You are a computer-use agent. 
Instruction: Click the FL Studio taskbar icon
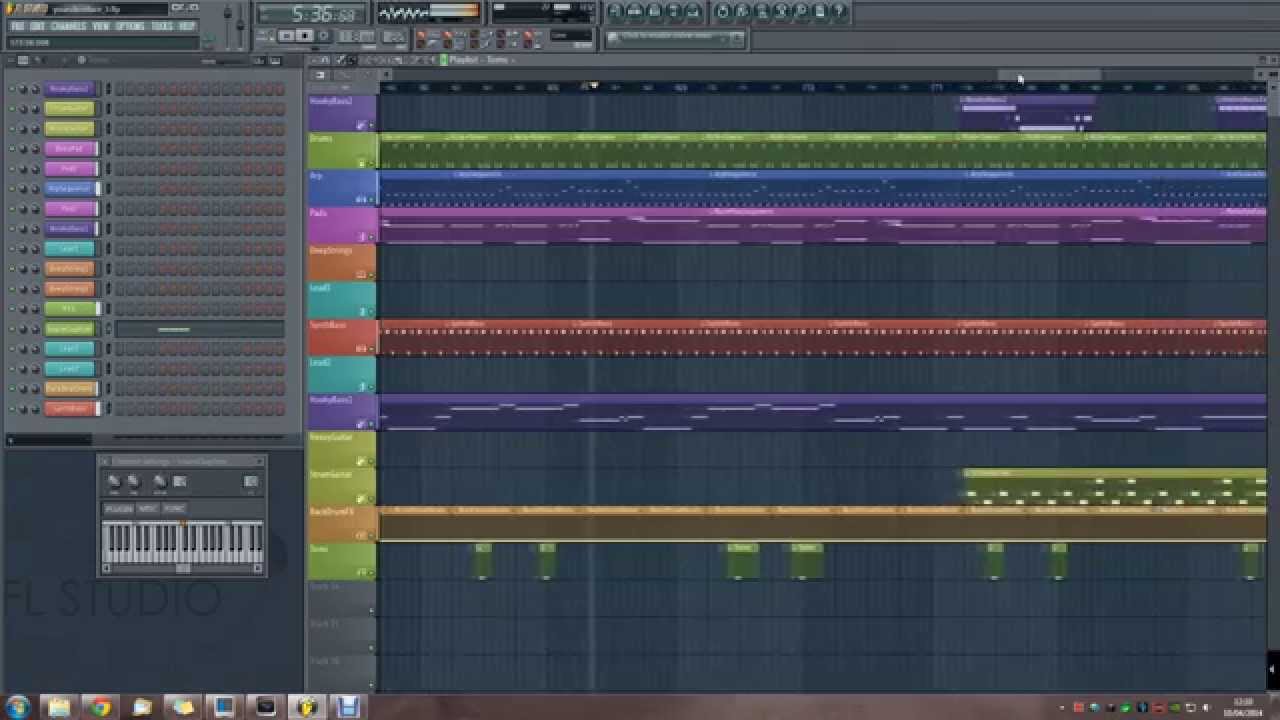click(x=306, y=707)
